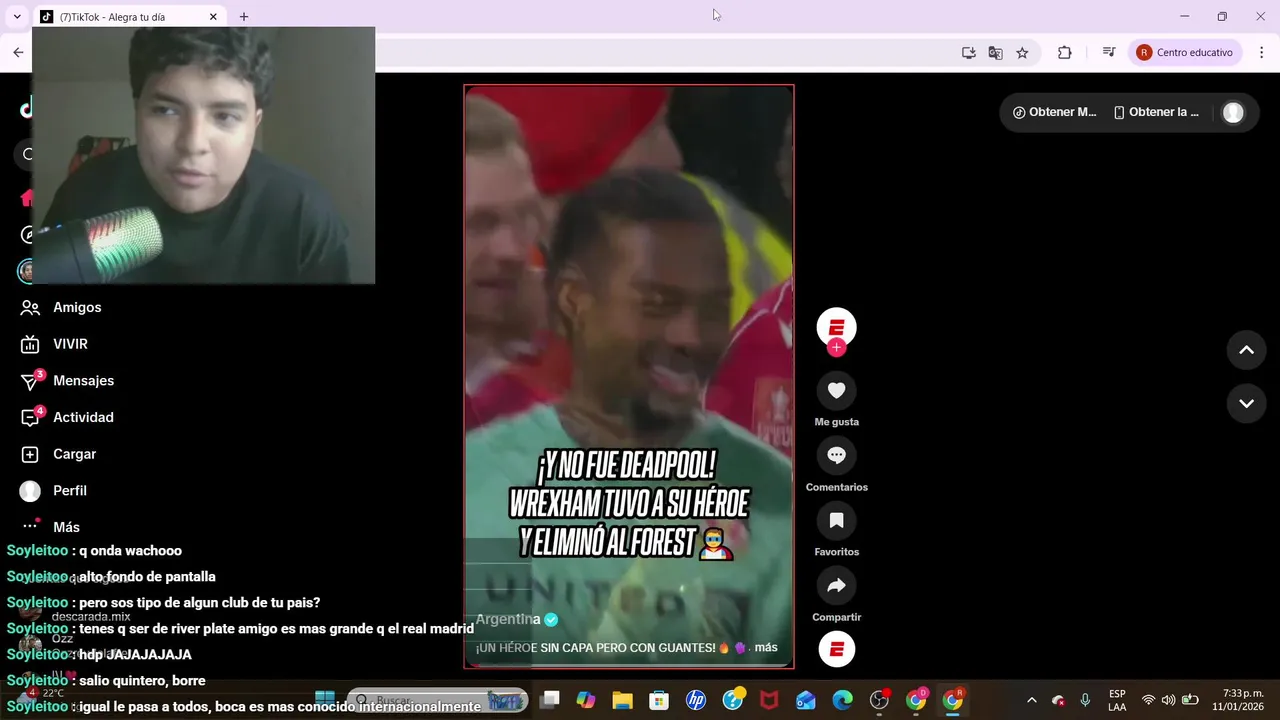This screenshot has height=720, width=1280.
Task: Share the video via Compartir arrow
Action: pos(837,586)
